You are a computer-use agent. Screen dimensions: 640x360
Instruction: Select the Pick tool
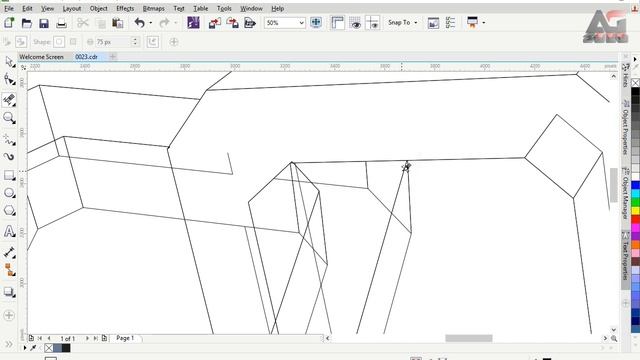9,62
